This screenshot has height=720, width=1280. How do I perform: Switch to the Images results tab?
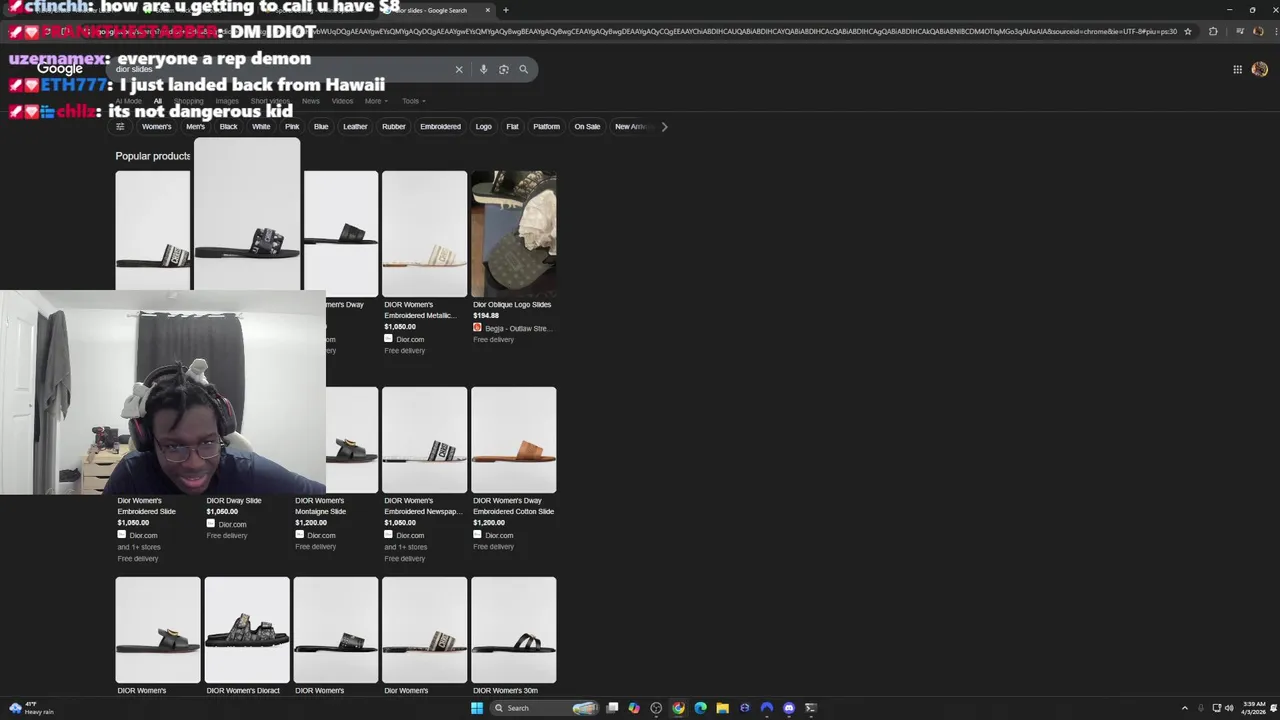[x=227, y=101]
